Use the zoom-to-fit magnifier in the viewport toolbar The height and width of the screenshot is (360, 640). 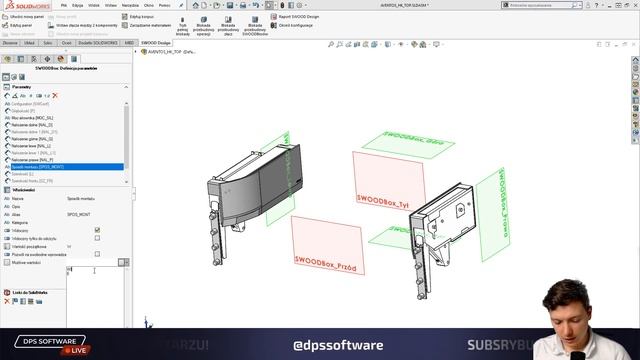(x=331, y=44)
